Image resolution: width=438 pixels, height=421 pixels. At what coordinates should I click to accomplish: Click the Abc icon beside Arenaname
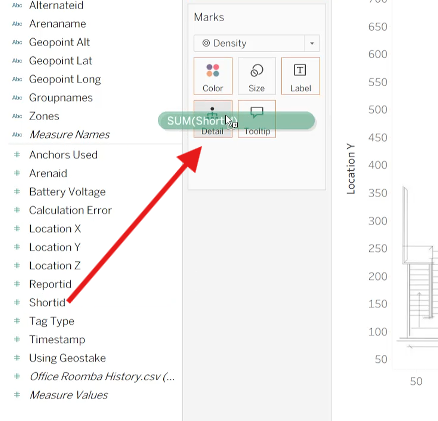click(17, 24)
